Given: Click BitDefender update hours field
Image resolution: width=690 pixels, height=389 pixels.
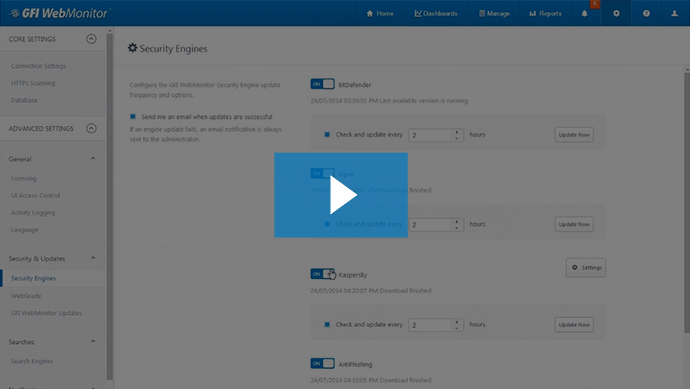Looking at the screenshot, I should 436,135.
